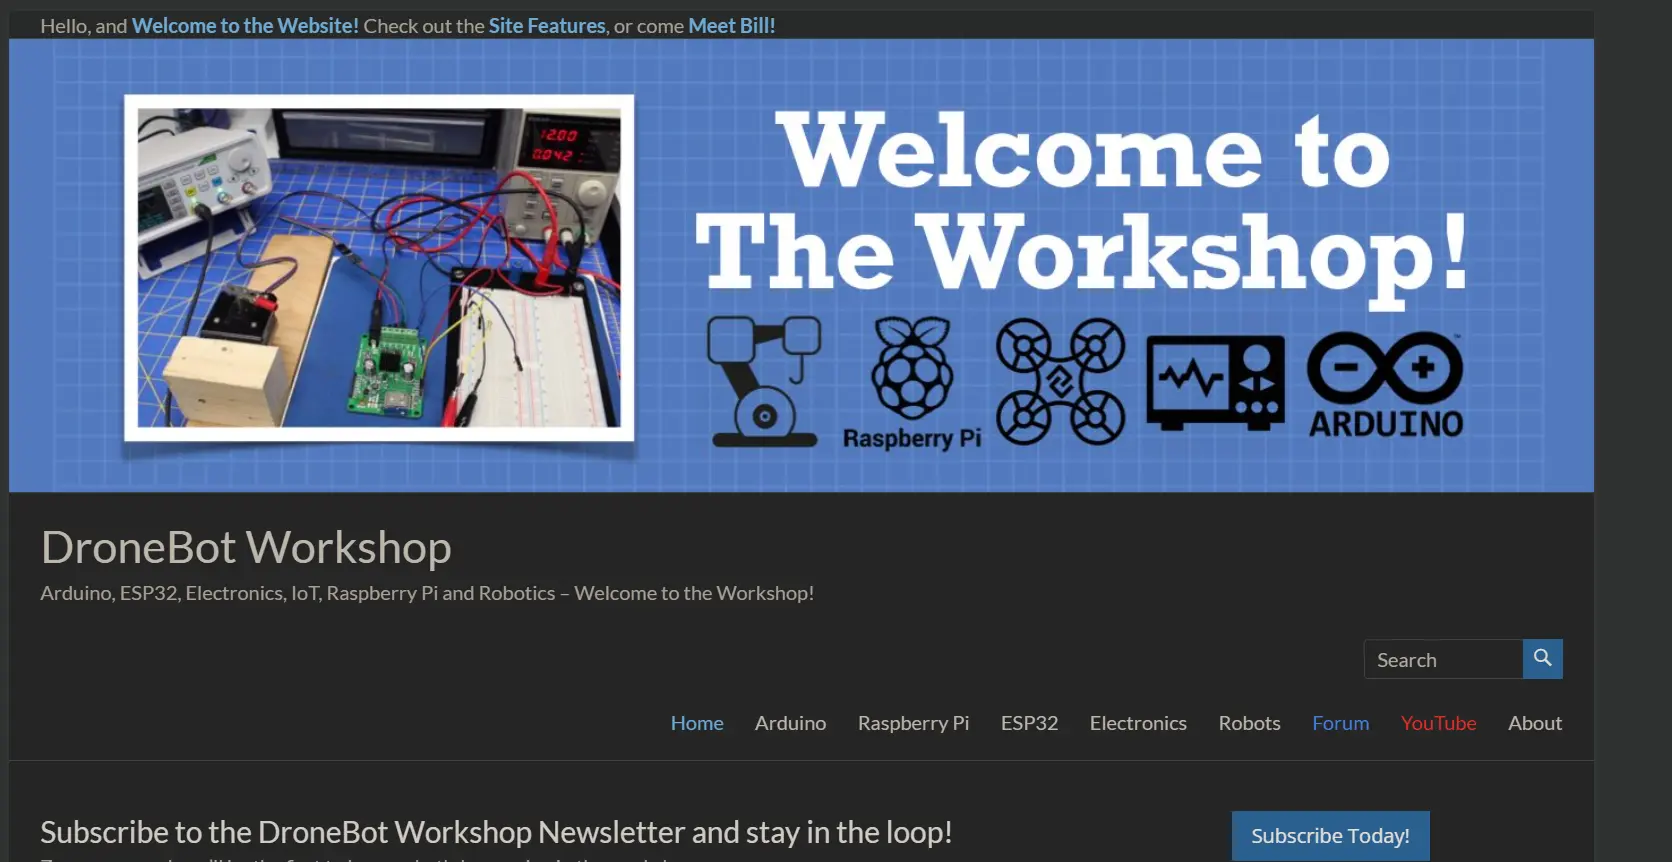Viewport: 1672px width, 862px height.
Task: Open the About menu item
Action: pyautogui.click(x=1535, y=723)
